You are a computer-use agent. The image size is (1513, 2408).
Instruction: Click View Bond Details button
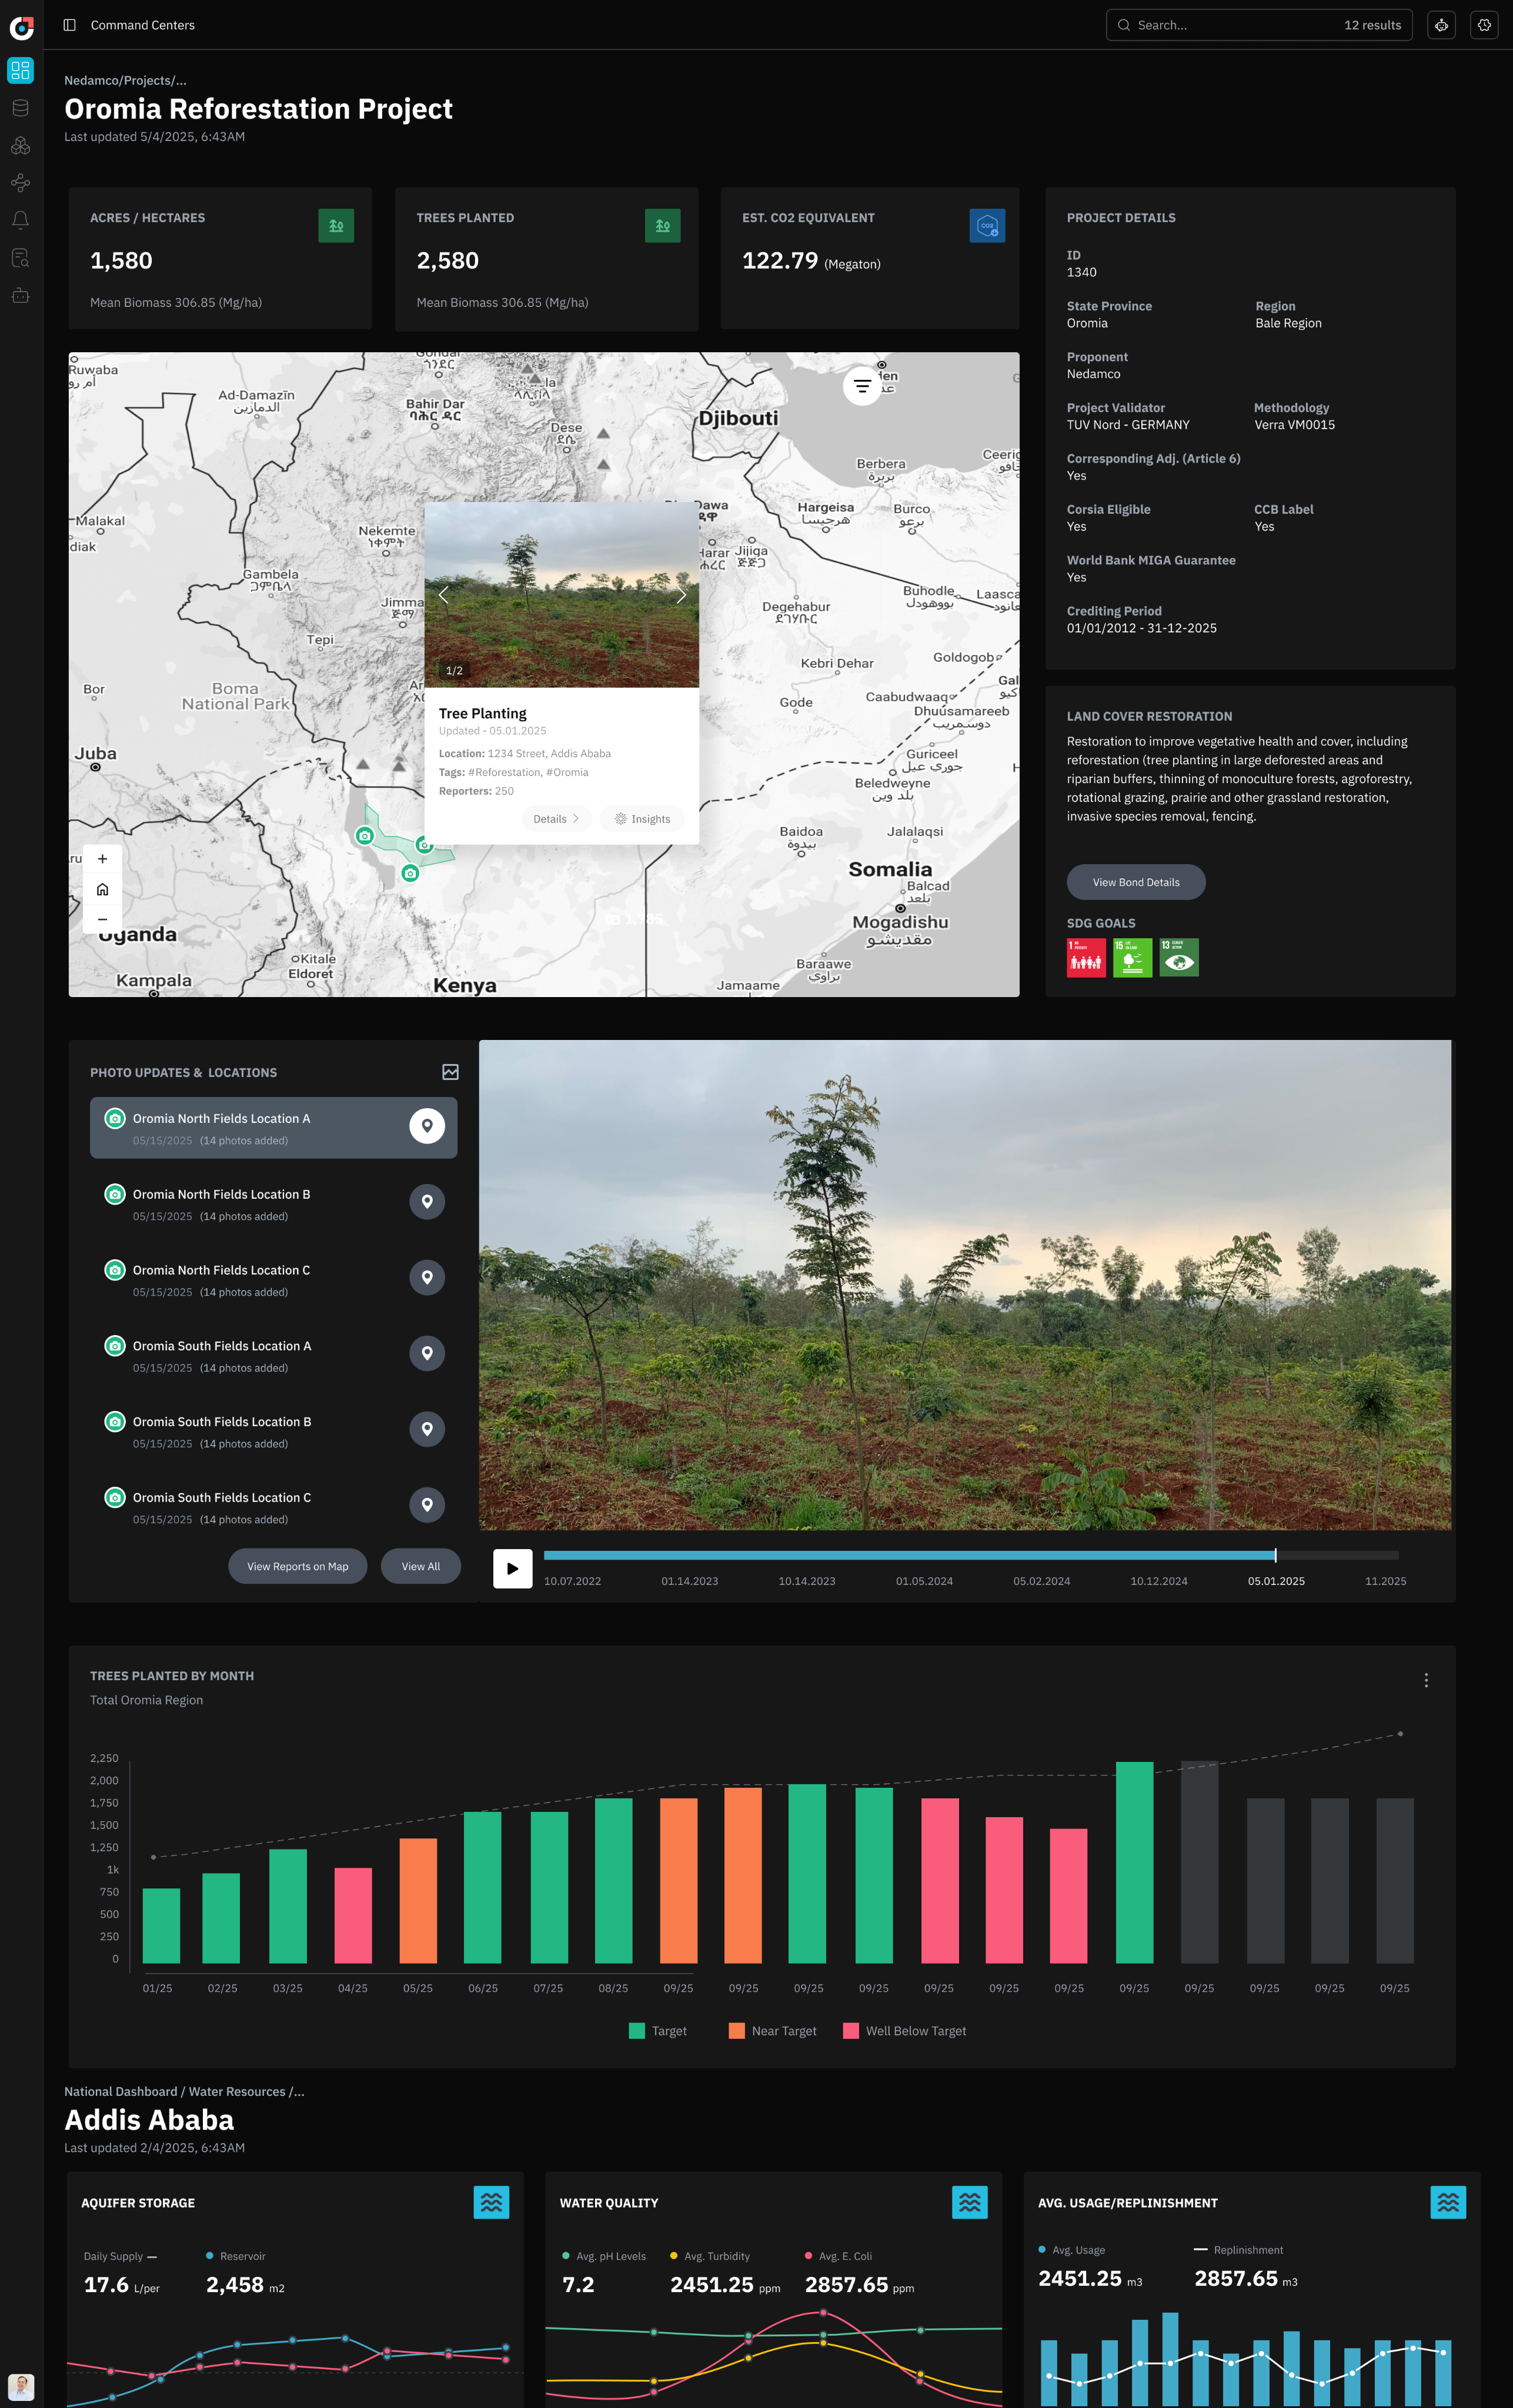(1135, 882)
